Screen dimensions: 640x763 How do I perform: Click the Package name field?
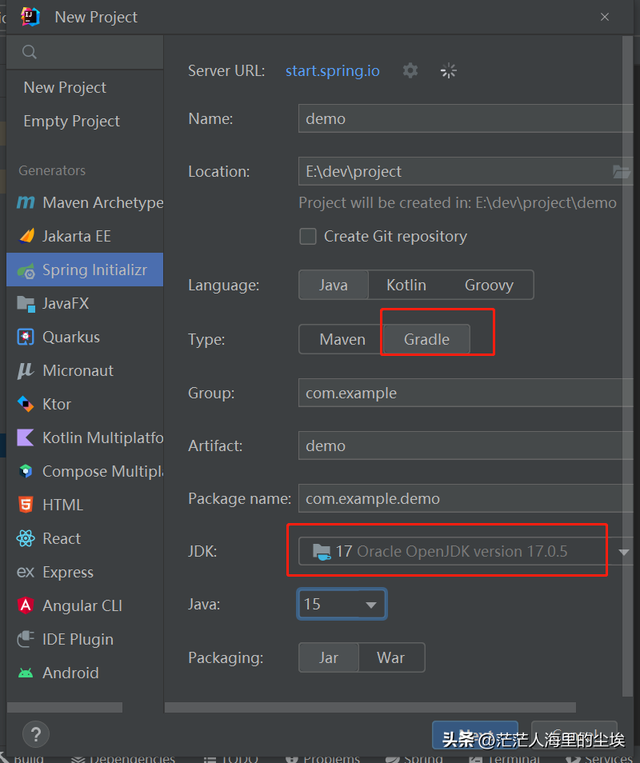(x=465, y=498)
